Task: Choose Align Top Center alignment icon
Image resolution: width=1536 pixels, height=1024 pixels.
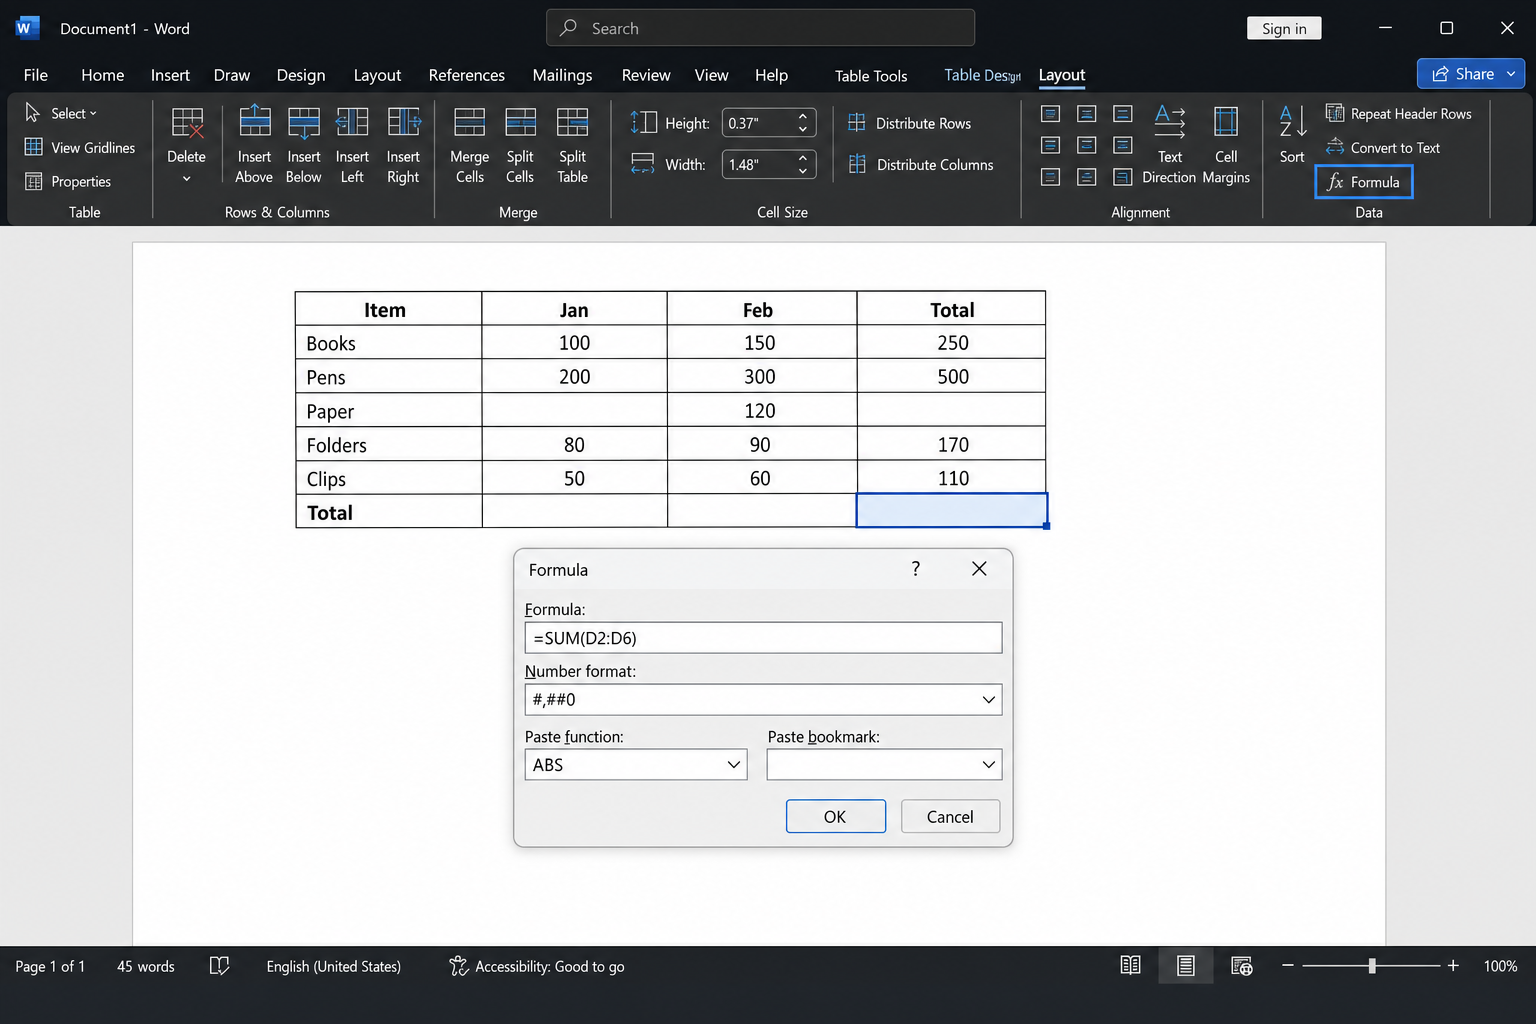Action: [x=1087, y=114]
